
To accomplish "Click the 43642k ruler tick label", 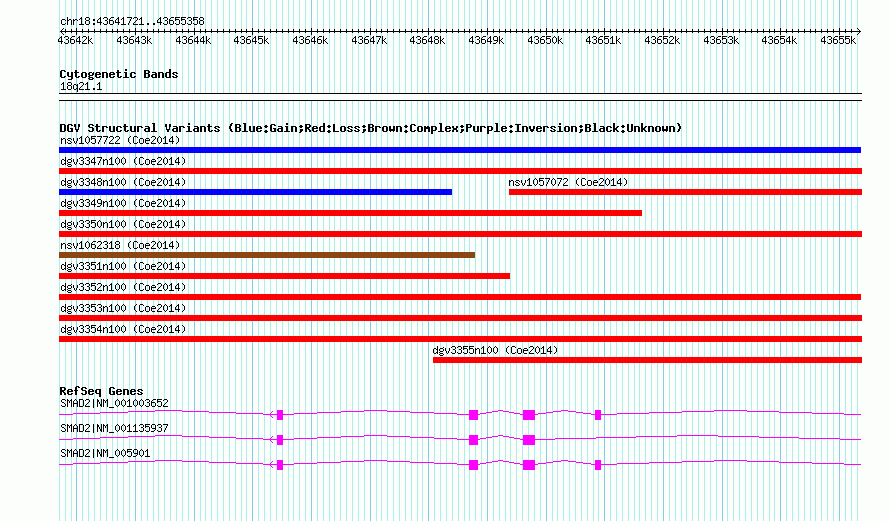I will point(75,40).
